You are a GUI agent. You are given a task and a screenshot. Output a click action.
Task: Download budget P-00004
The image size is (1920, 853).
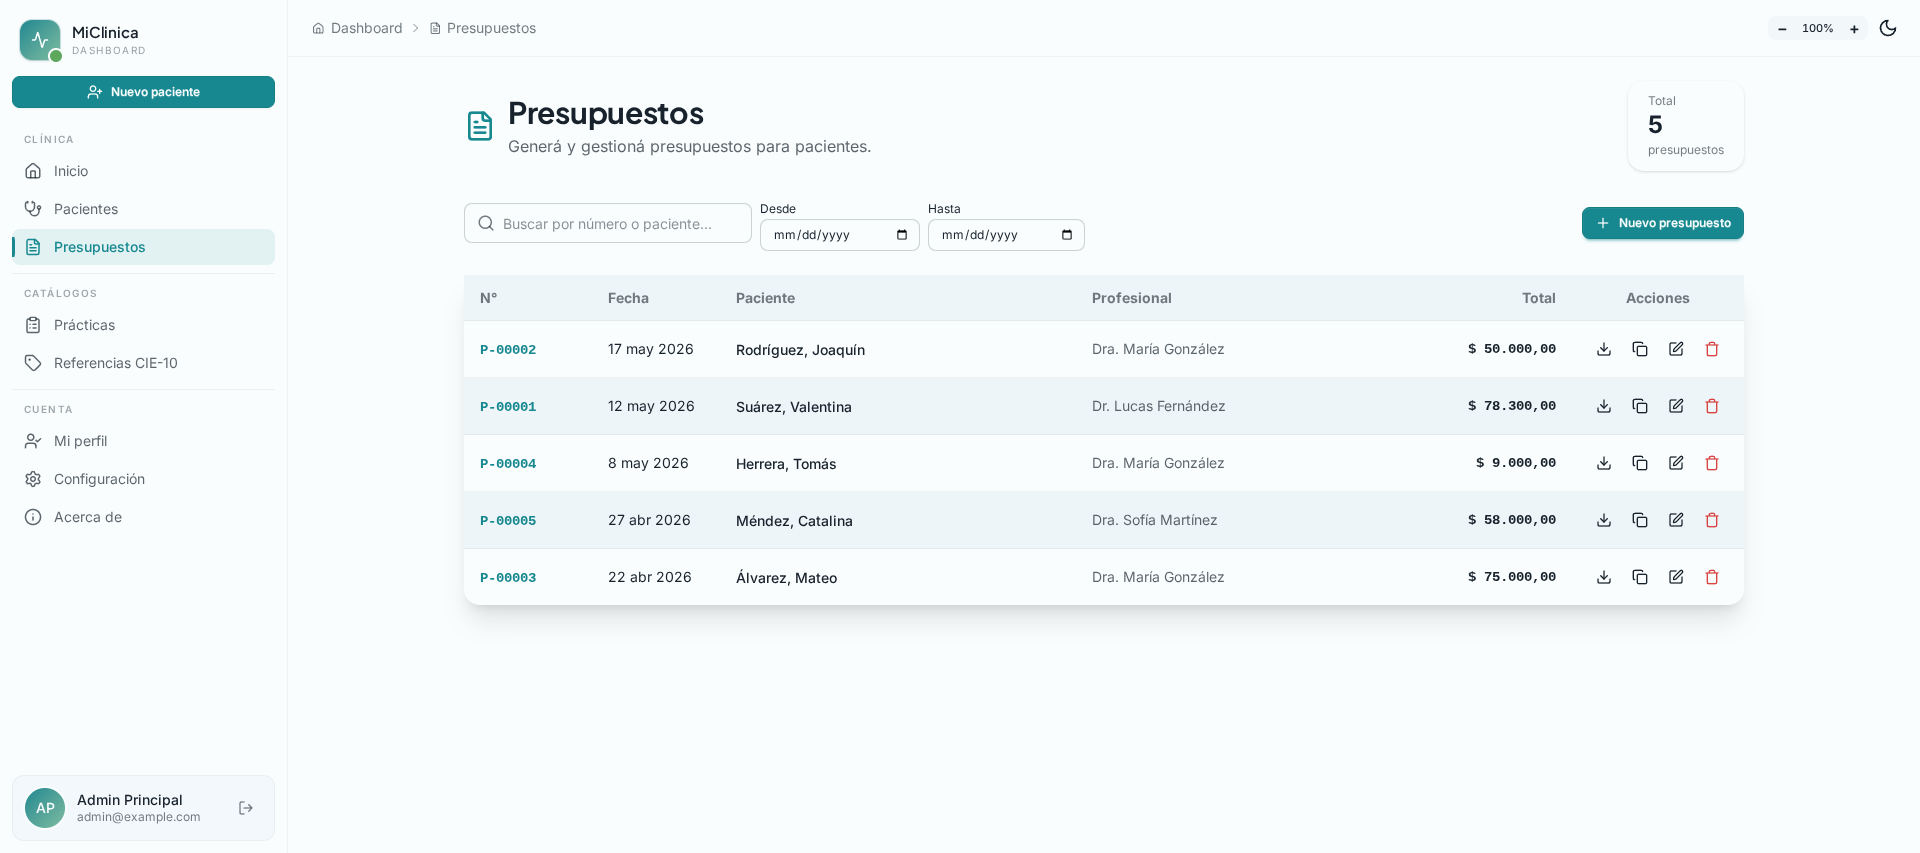coord(1604,463)
